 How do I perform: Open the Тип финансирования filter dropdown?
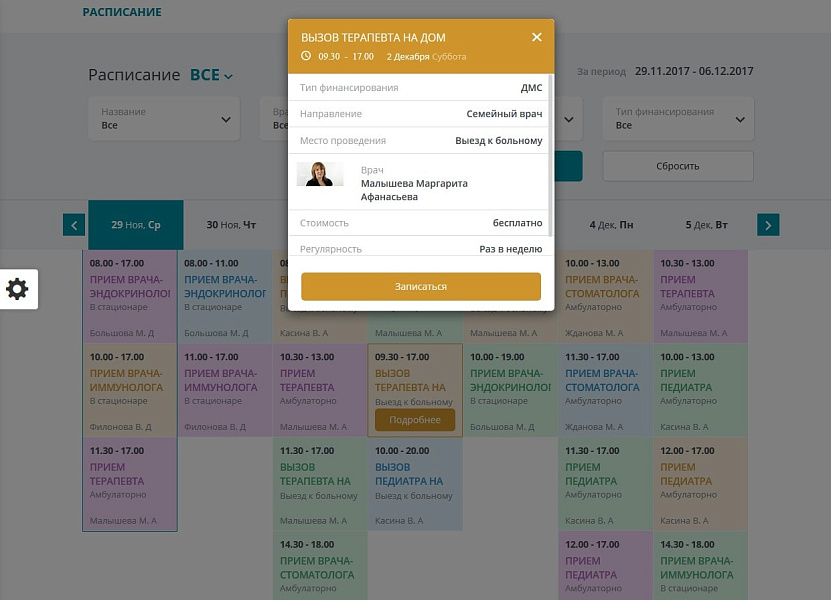(678, 119)
